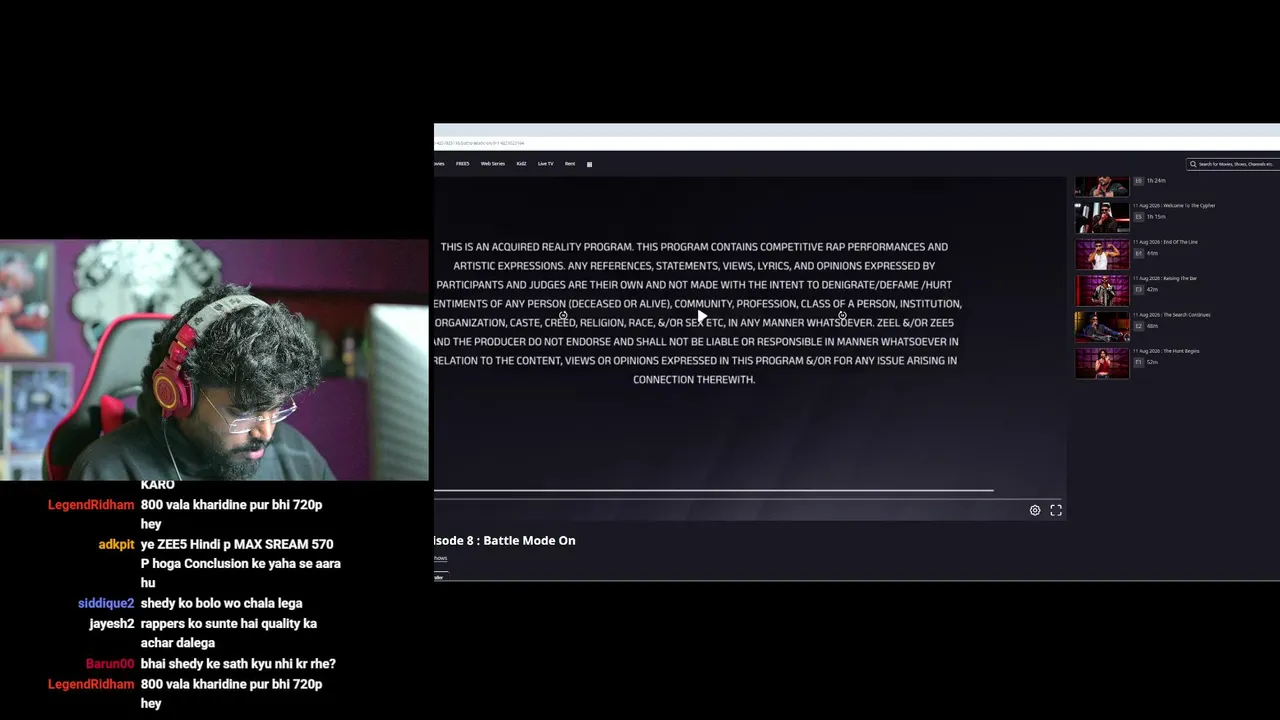Open the 'The Search Continues' title link

pos(1172,315)
